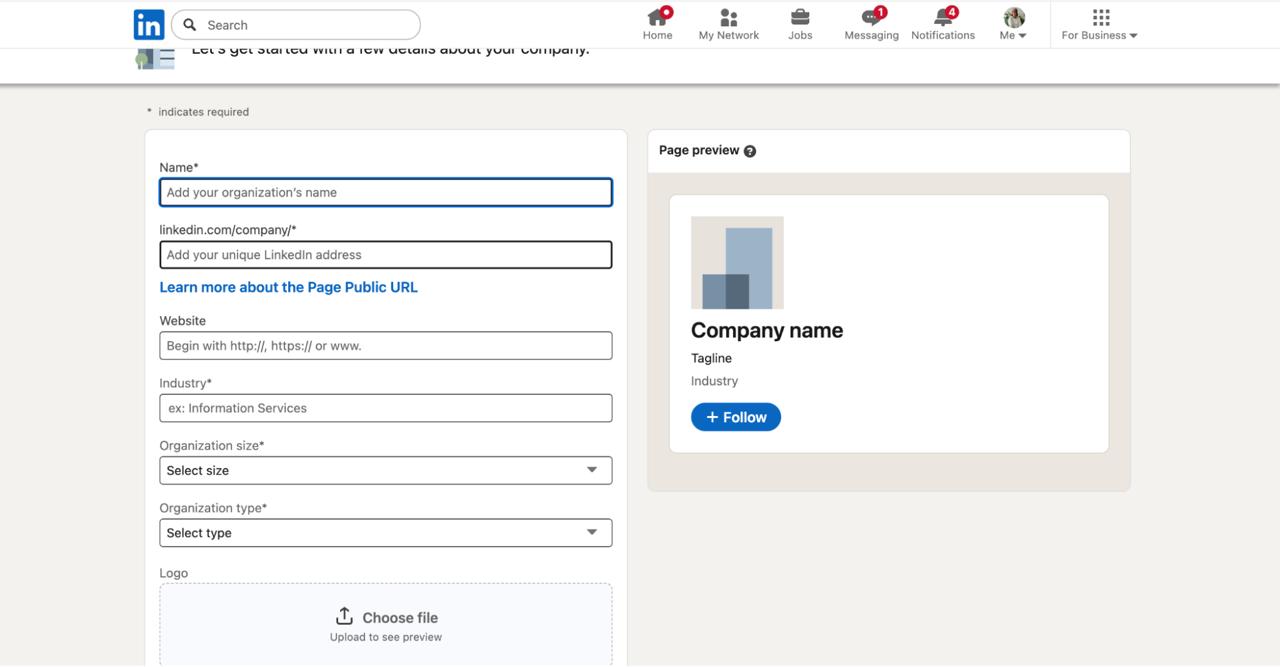Image resolution: width=1280 pixels, height=667 pixels.
Task: Click the organization Name input field
Action: (x=385, y=193)
